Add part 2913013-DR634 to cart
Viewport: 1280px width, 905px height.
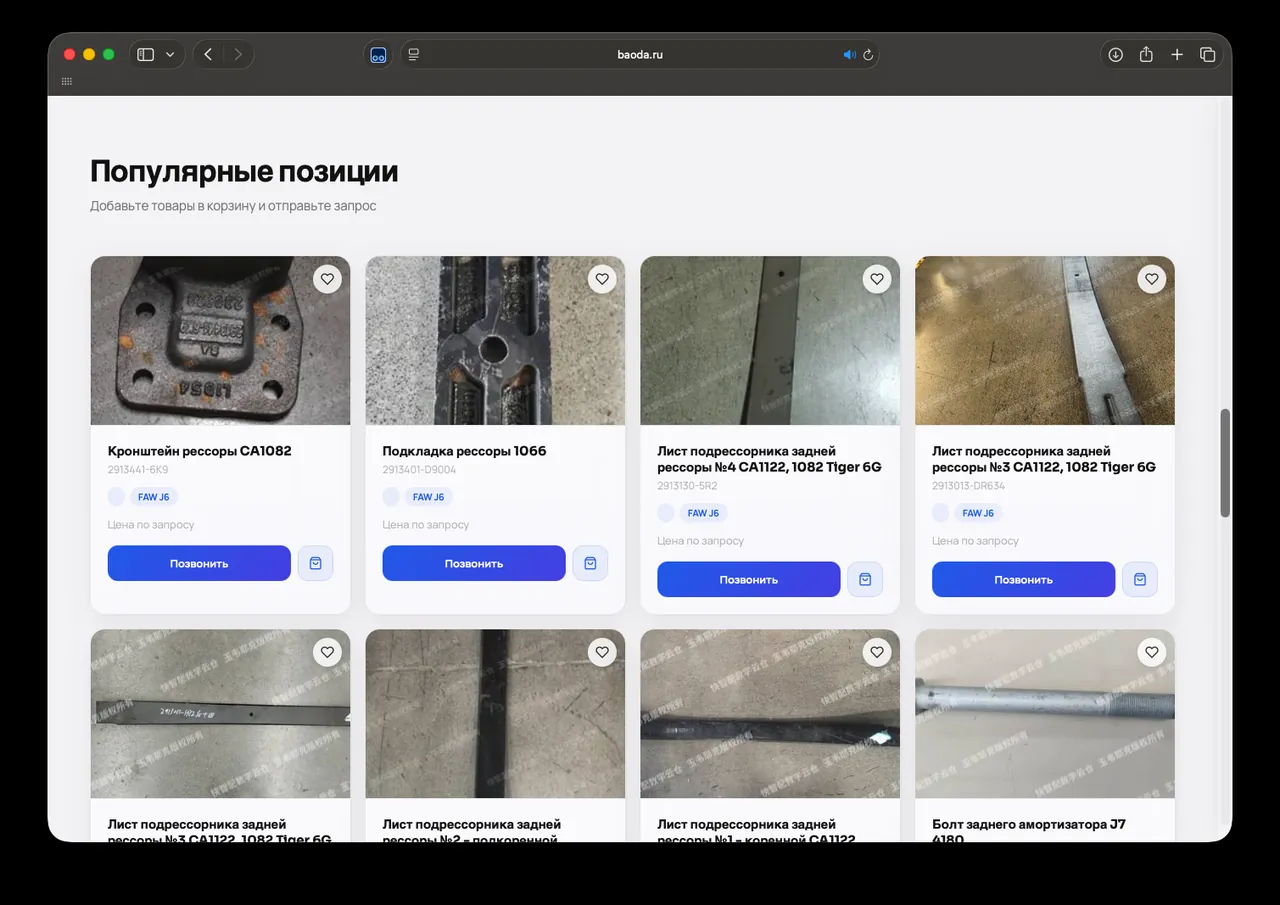(x=1140, y=579)
